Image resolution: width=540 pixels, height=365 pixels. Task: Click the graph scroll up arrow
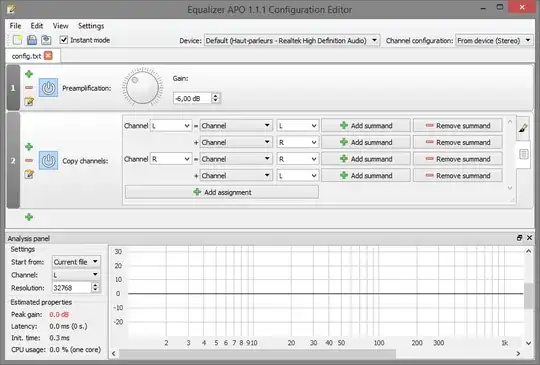[x=529, y=251]
